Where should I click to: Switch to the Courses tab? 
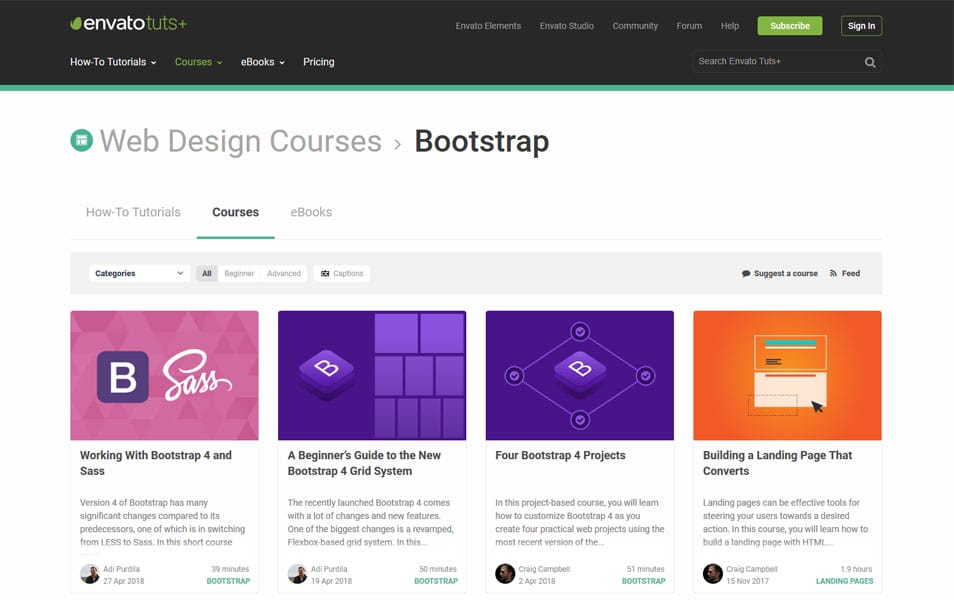coord(235,212)
